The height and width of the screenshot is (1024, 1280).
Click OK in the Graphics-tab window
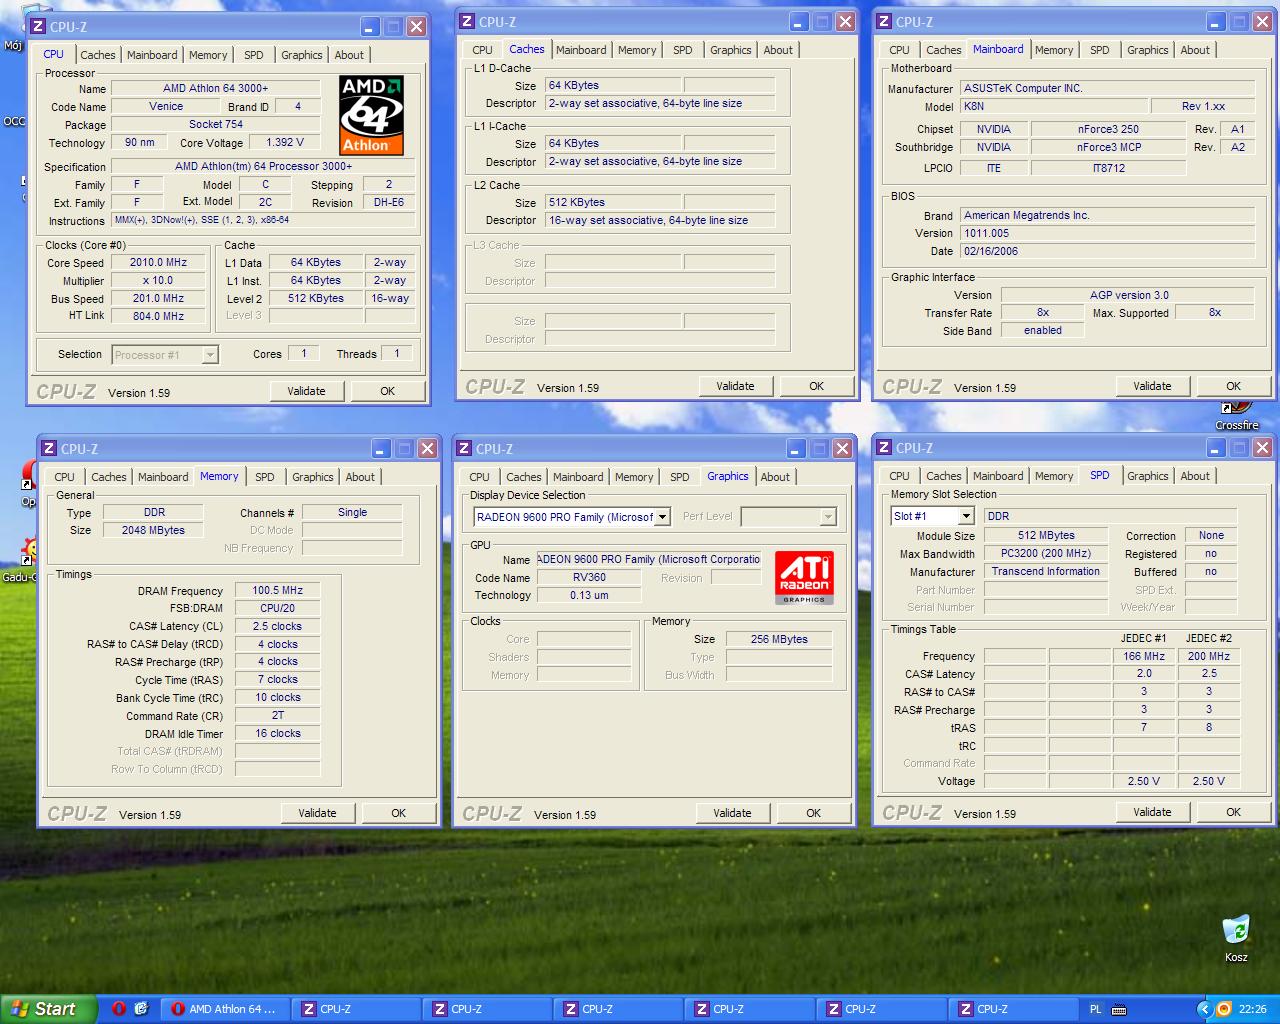[814, 813]
